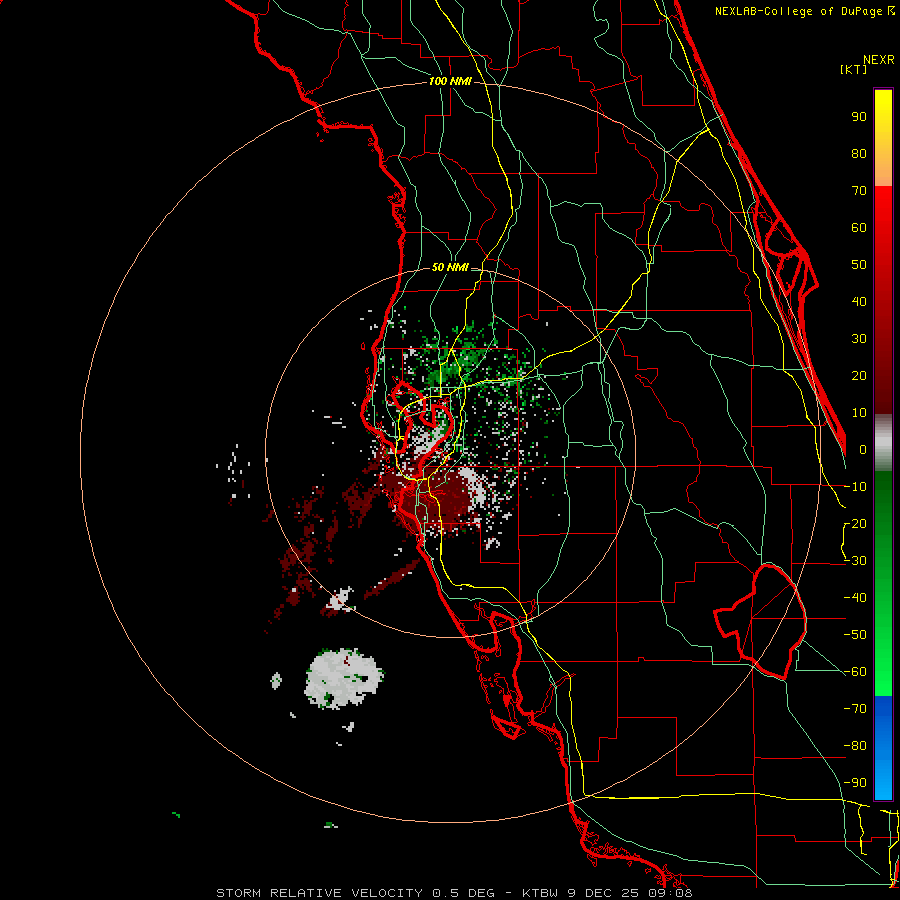Image resolution: width=900 pixels, height=900 pixels.
Task: Pick the red outbound segment of color bar
Action: (883, 300)
